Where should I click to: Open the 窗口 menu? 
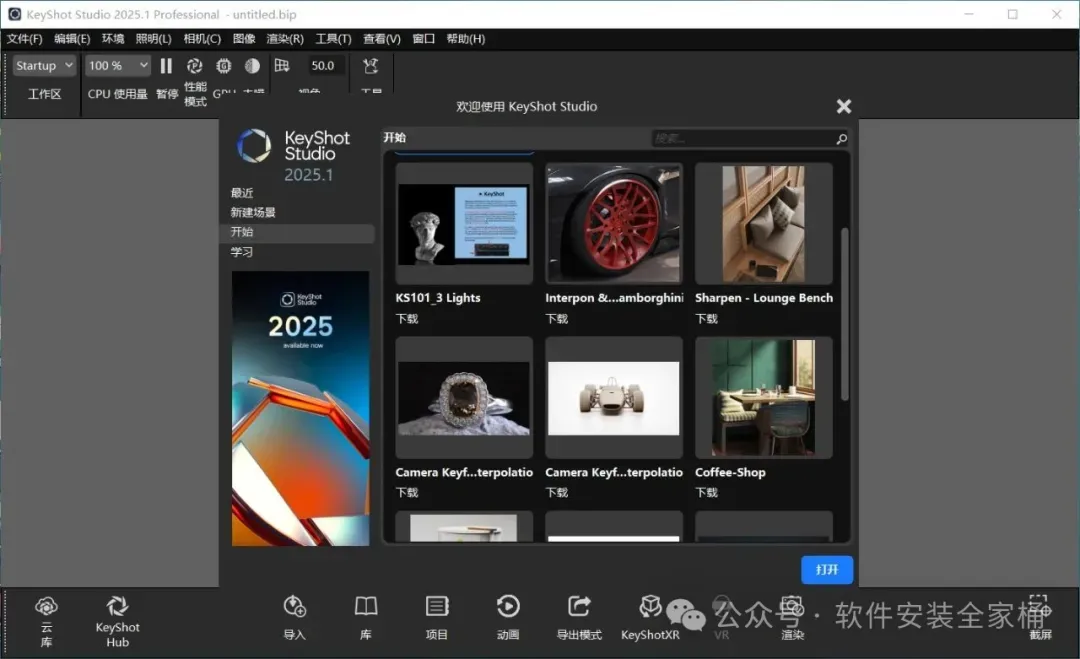click(x=424, y=39)
